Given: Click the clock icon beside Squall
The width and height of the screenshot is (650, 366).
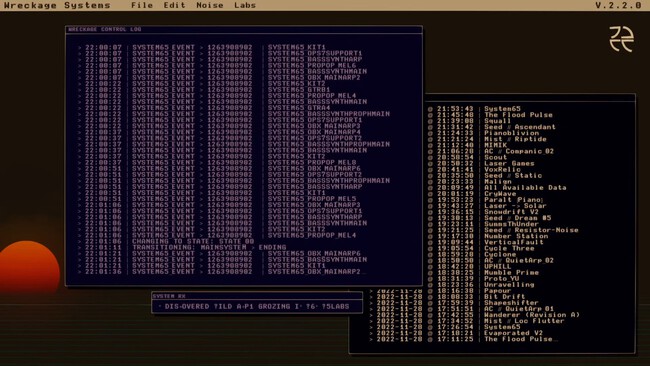Looking at the screenshot, I should click(430, 121).
